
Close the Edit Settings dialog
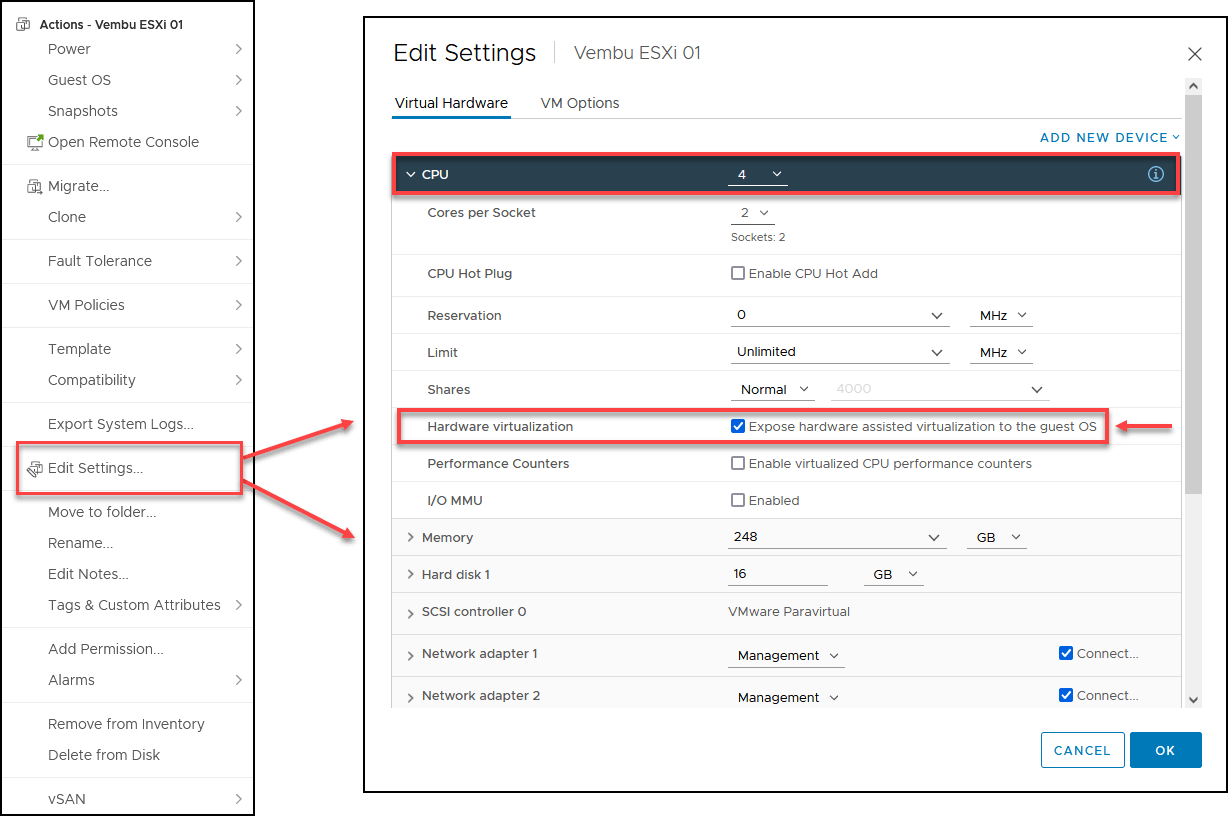coord(1194,54)
